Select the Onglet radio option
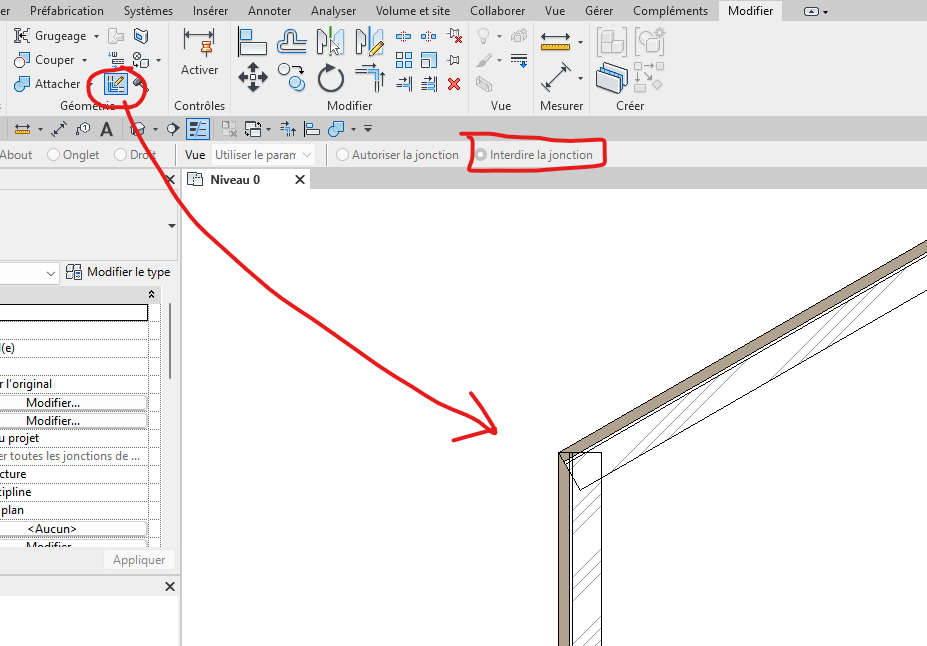927x646 pixels. (74, 155)
